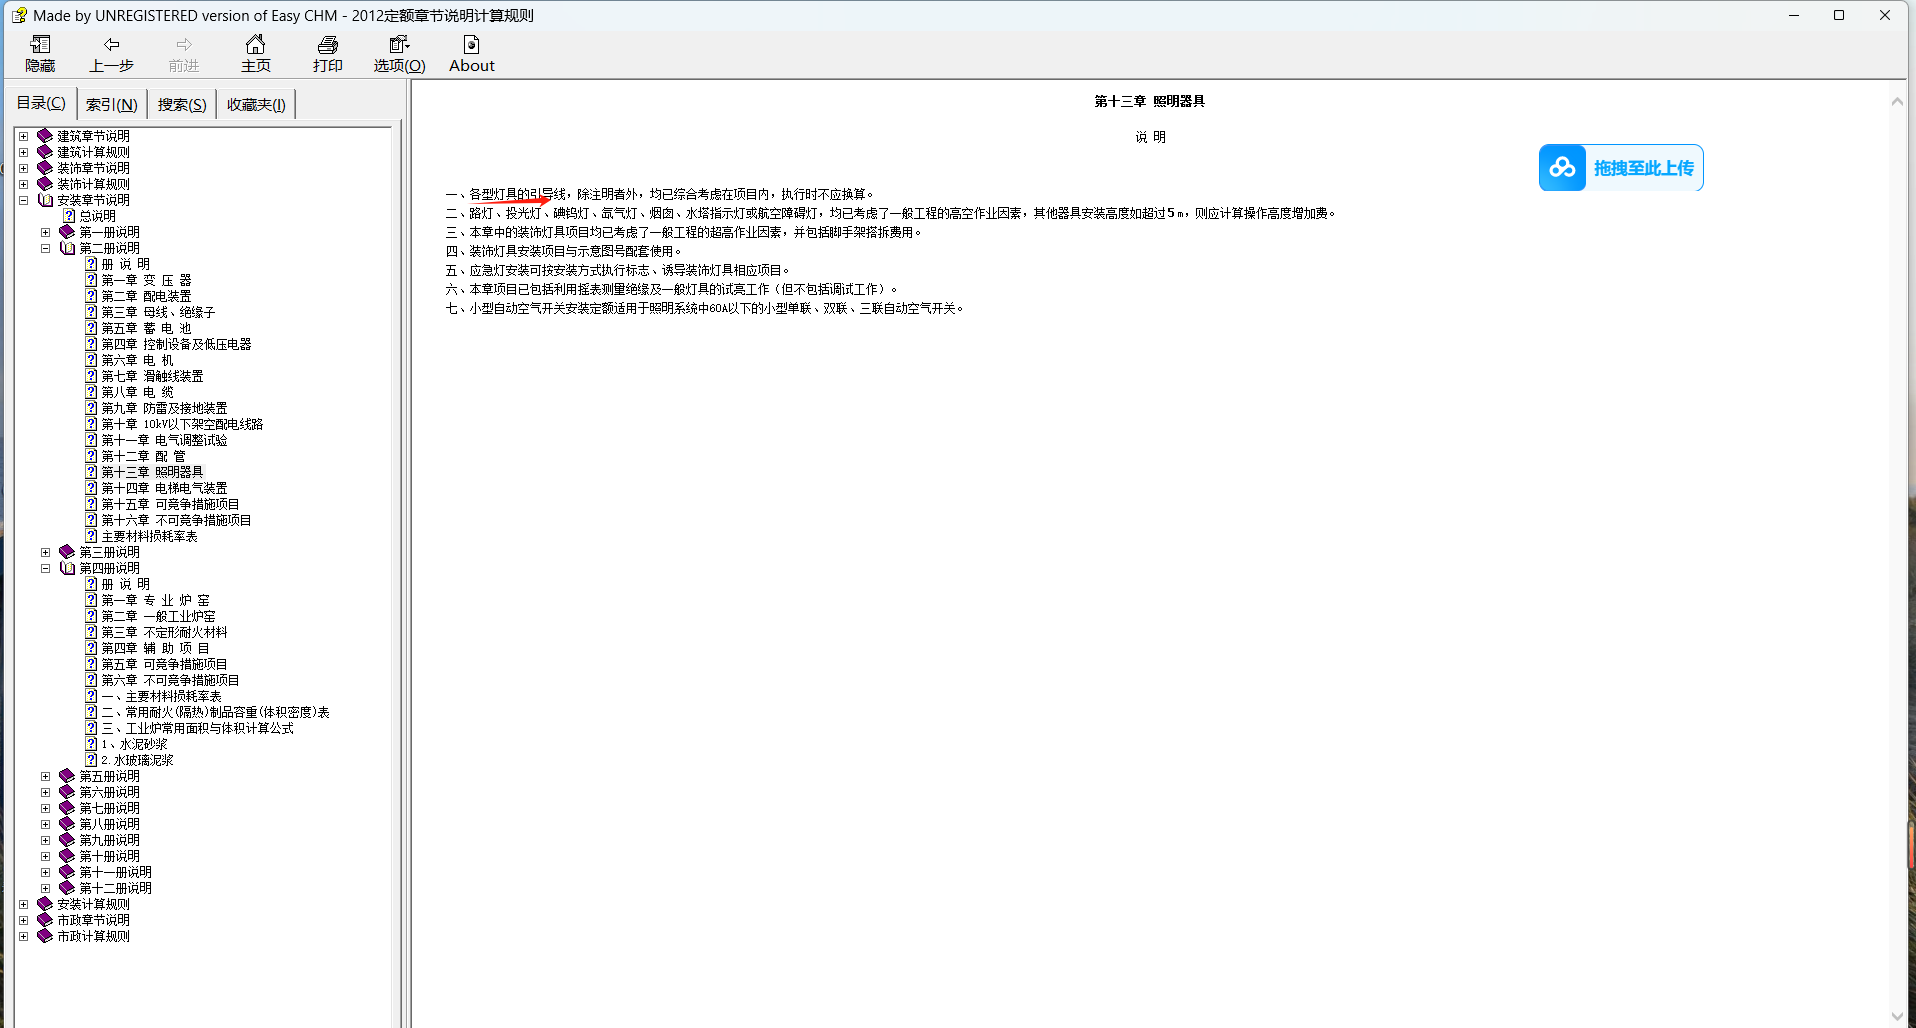
Task: Click the book icon of 安装计算规则
Action: [x=45, y=904]
